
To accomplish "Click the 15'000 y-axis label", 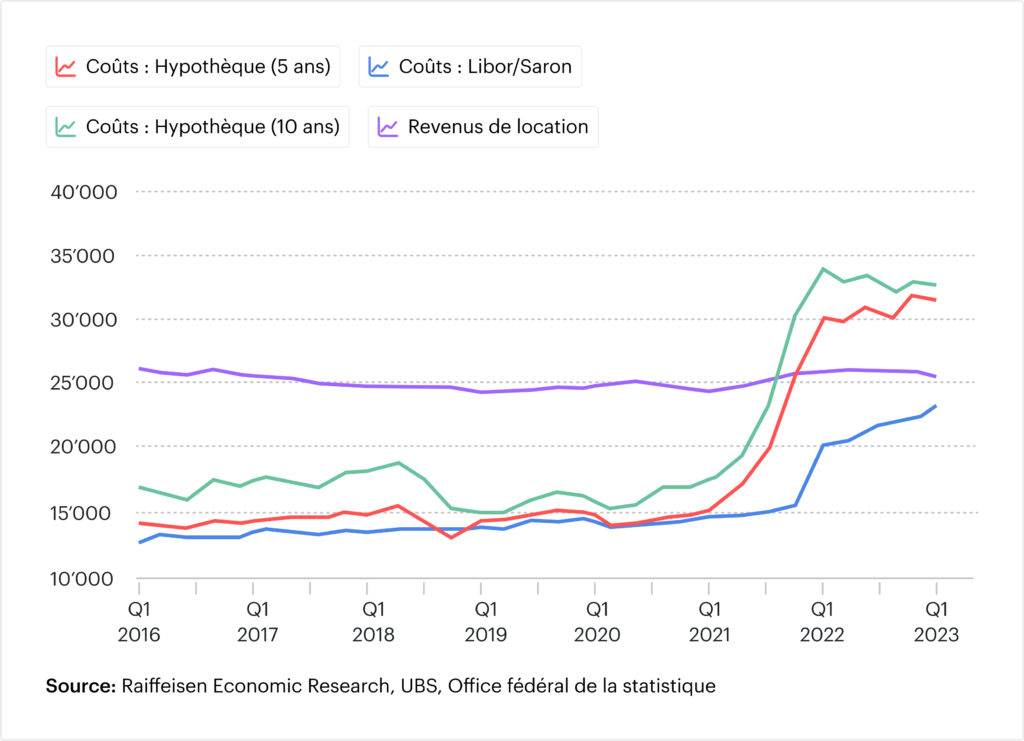I will coord(82,514).
